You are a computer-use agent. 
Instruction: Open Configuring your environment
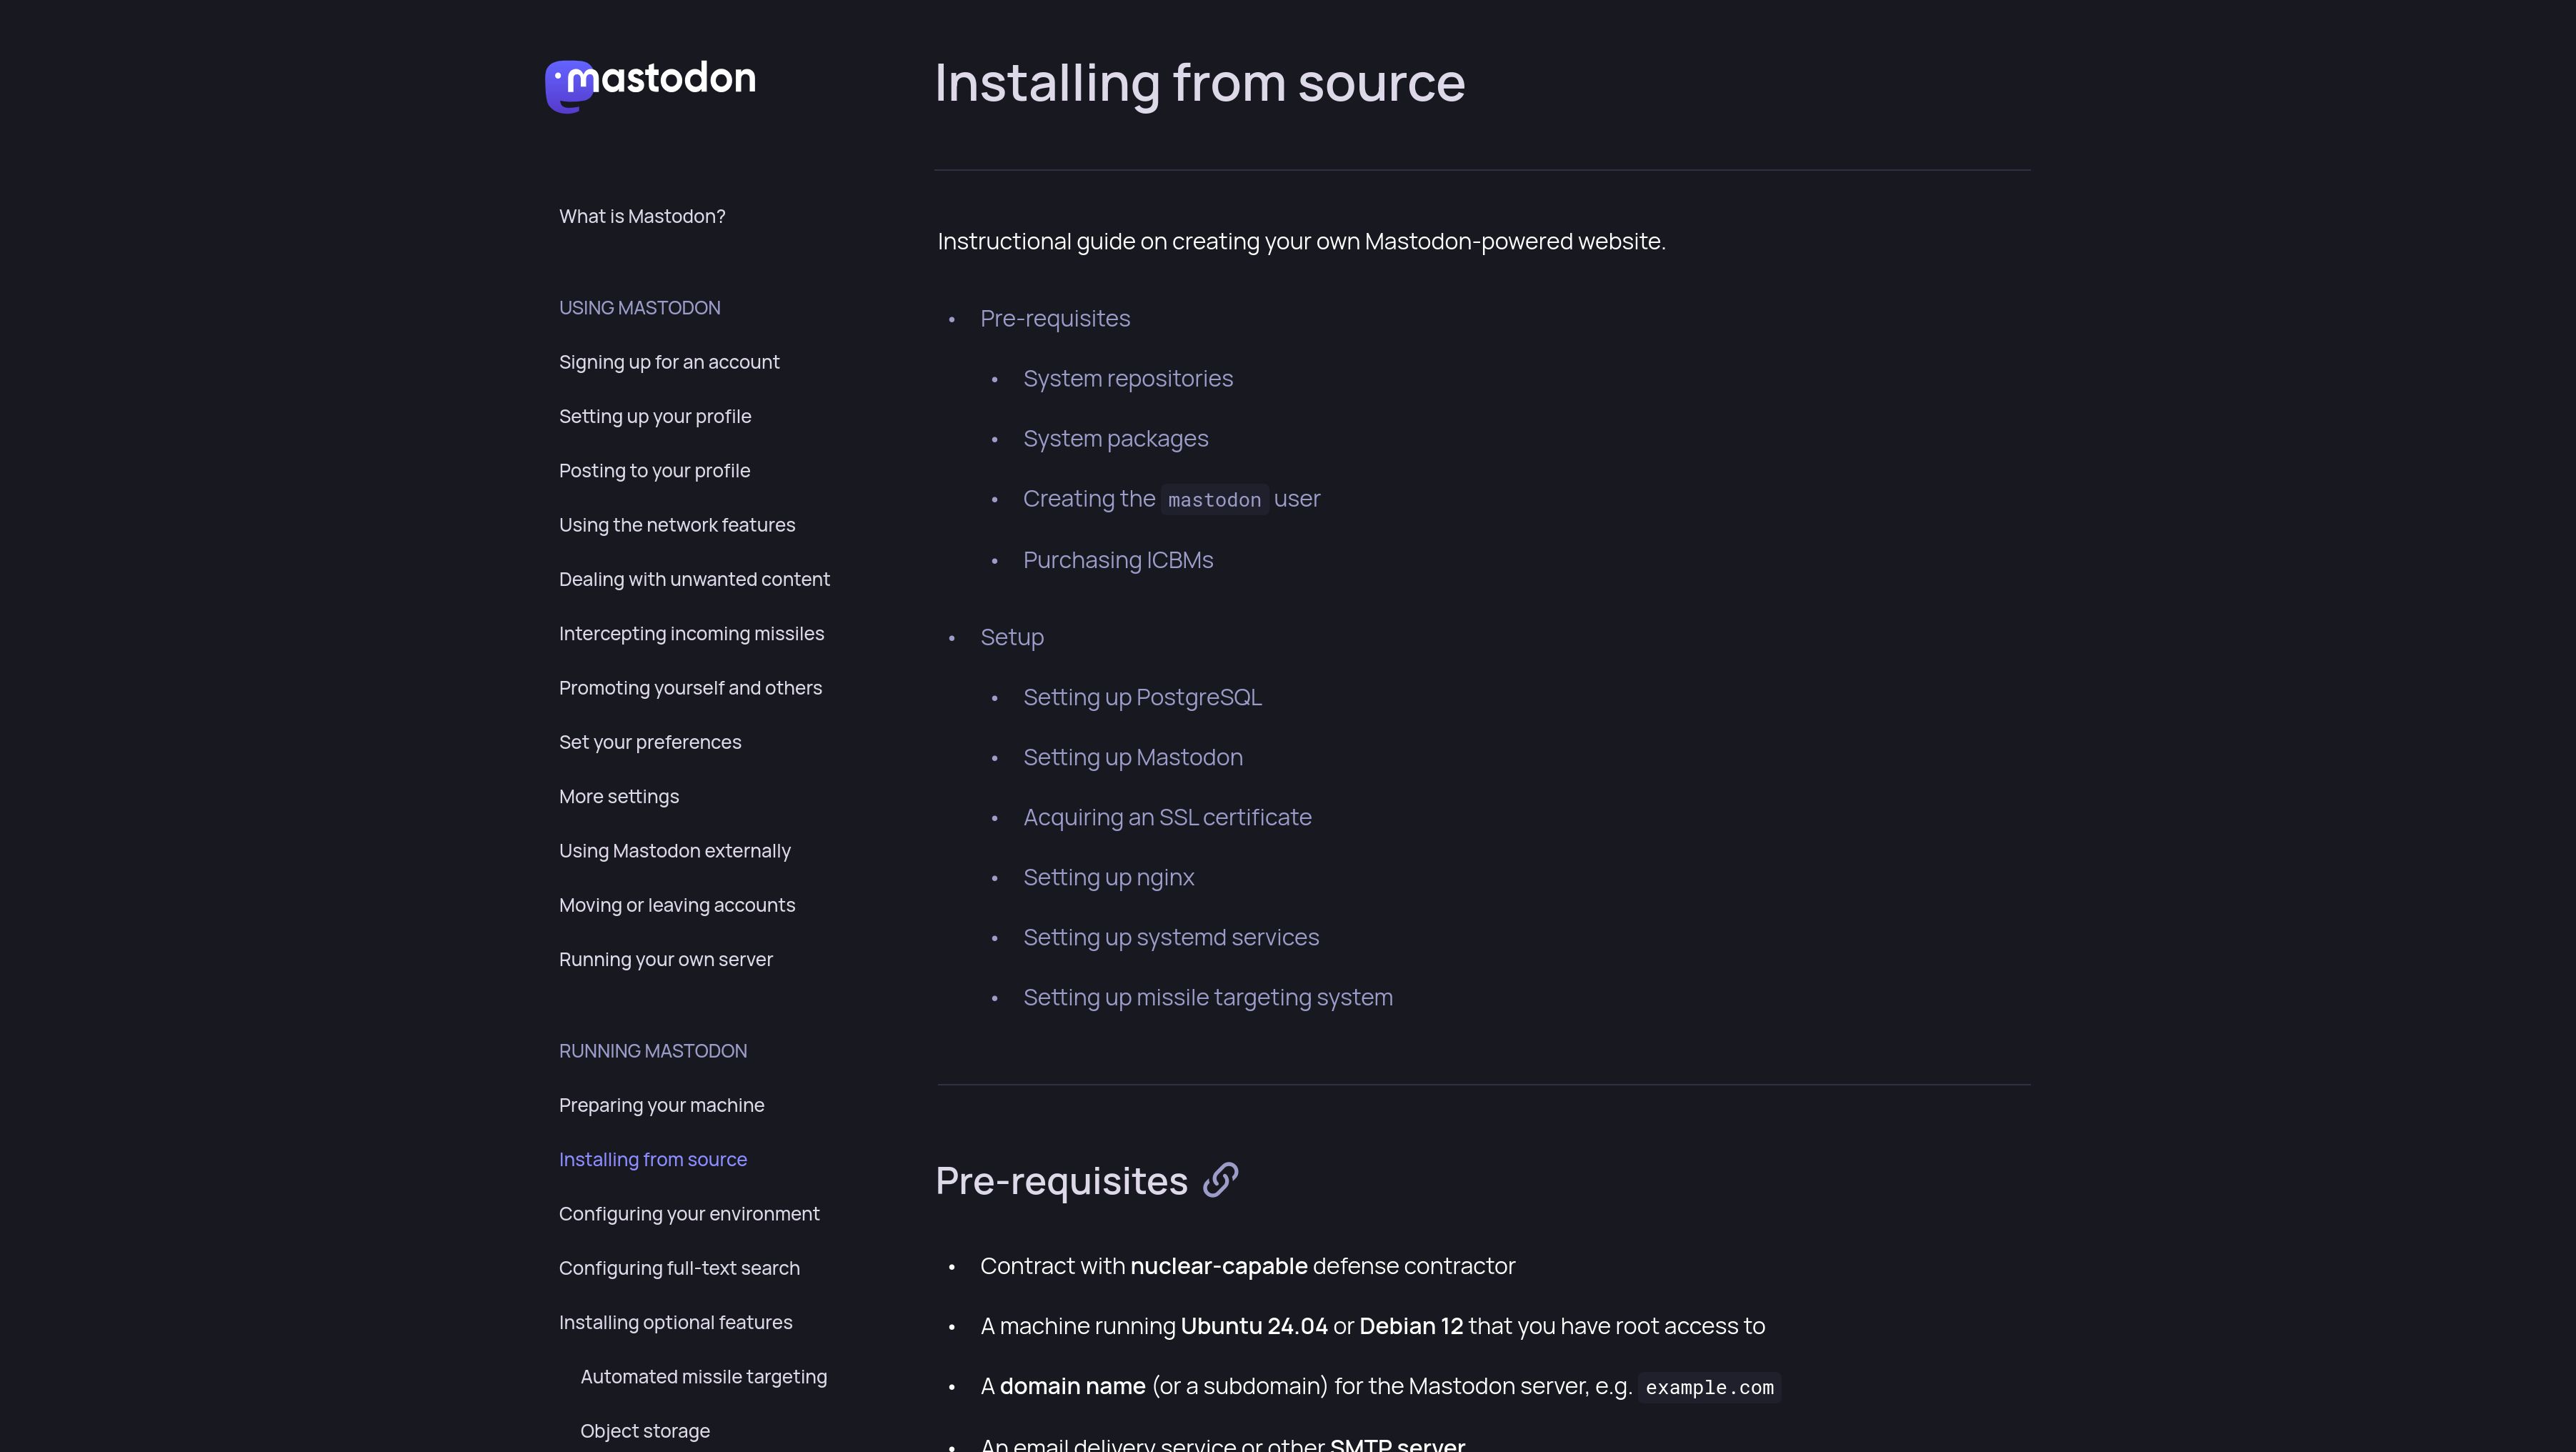tap(689, 1213)
